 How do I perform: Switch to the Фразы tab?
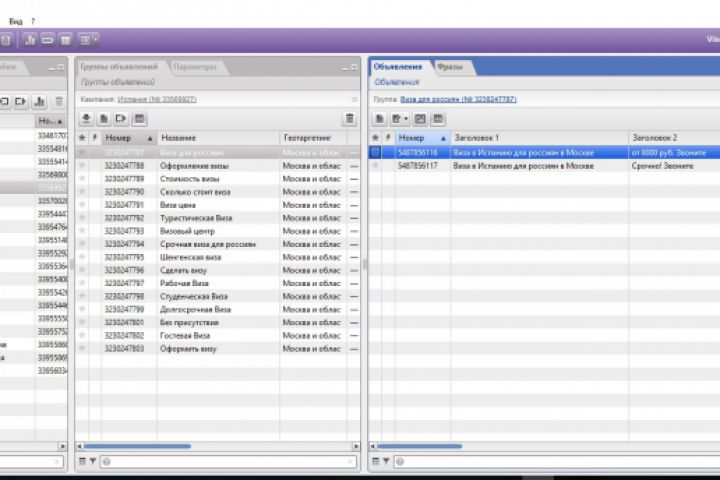[450, 67]
